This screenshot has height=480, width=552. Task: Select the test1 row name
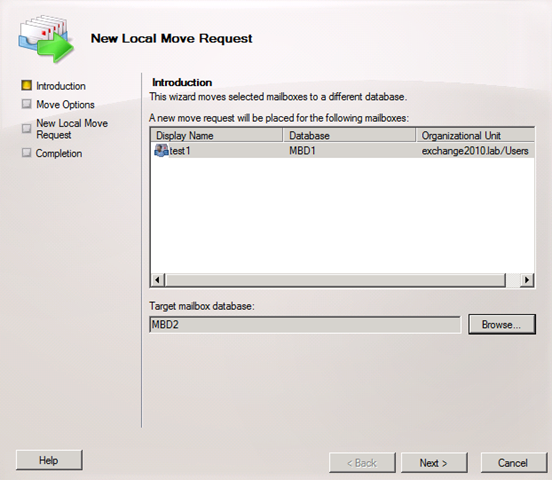point(180,151)
